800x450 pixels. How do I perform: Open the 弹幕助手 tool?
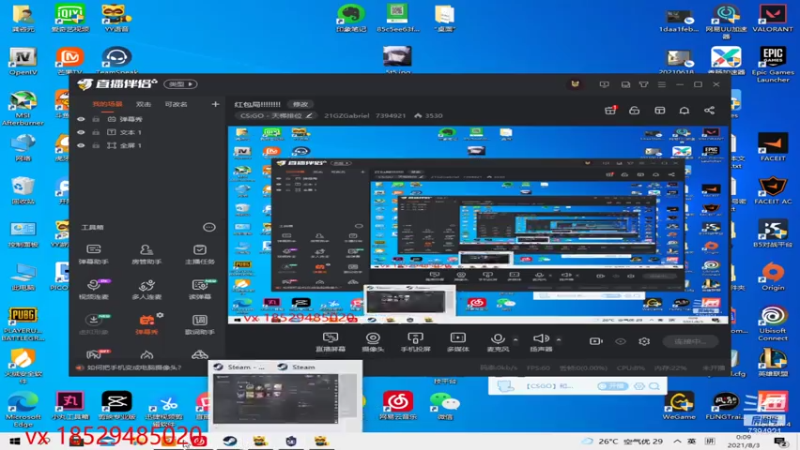(93, 254)
